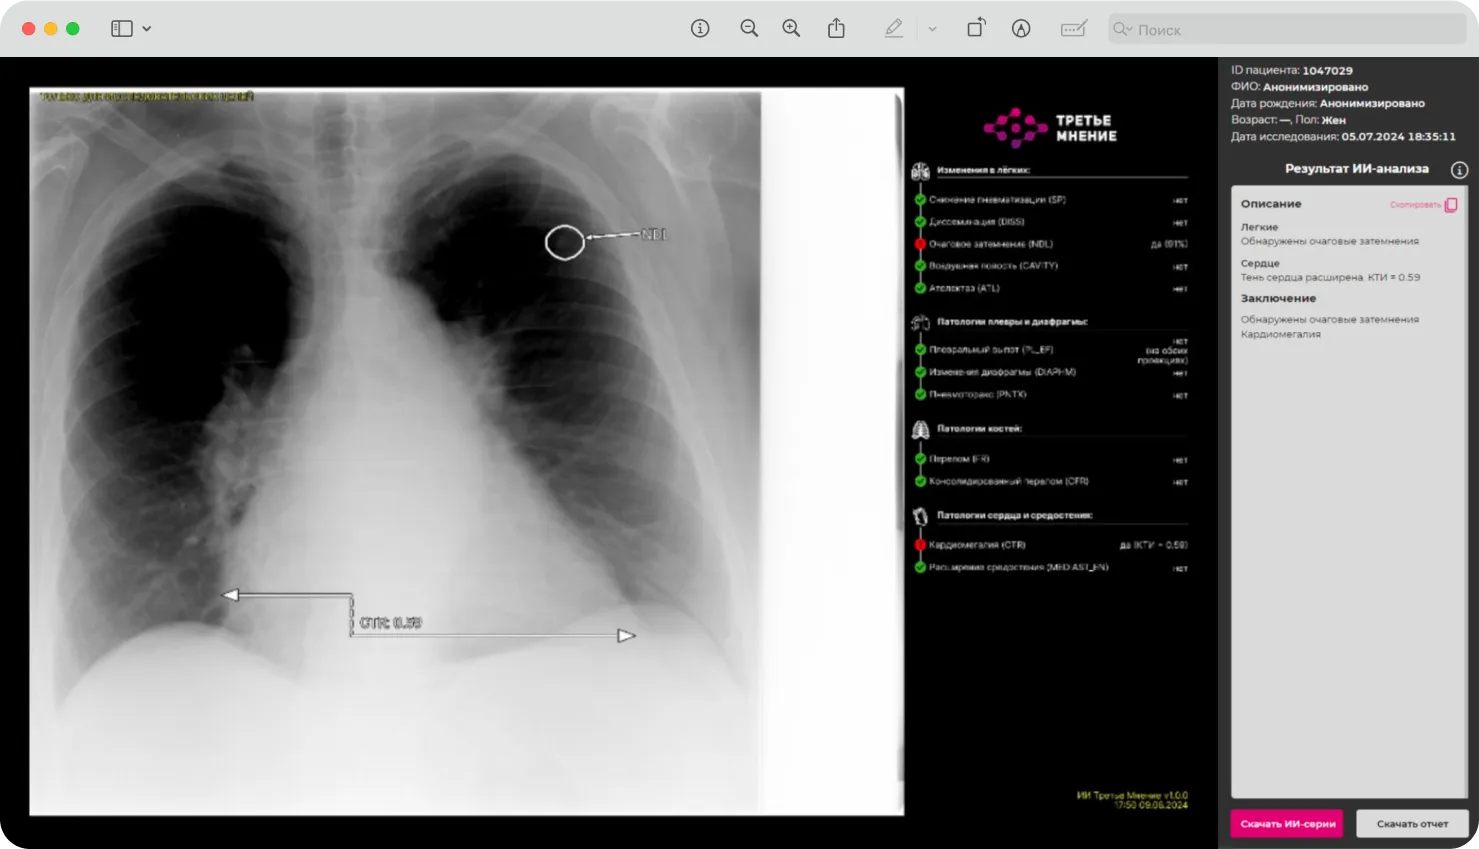Click the vertical scrollbar beside the X-ray
This screenshot has height=849, width=1479.
[x=899, y=300]
